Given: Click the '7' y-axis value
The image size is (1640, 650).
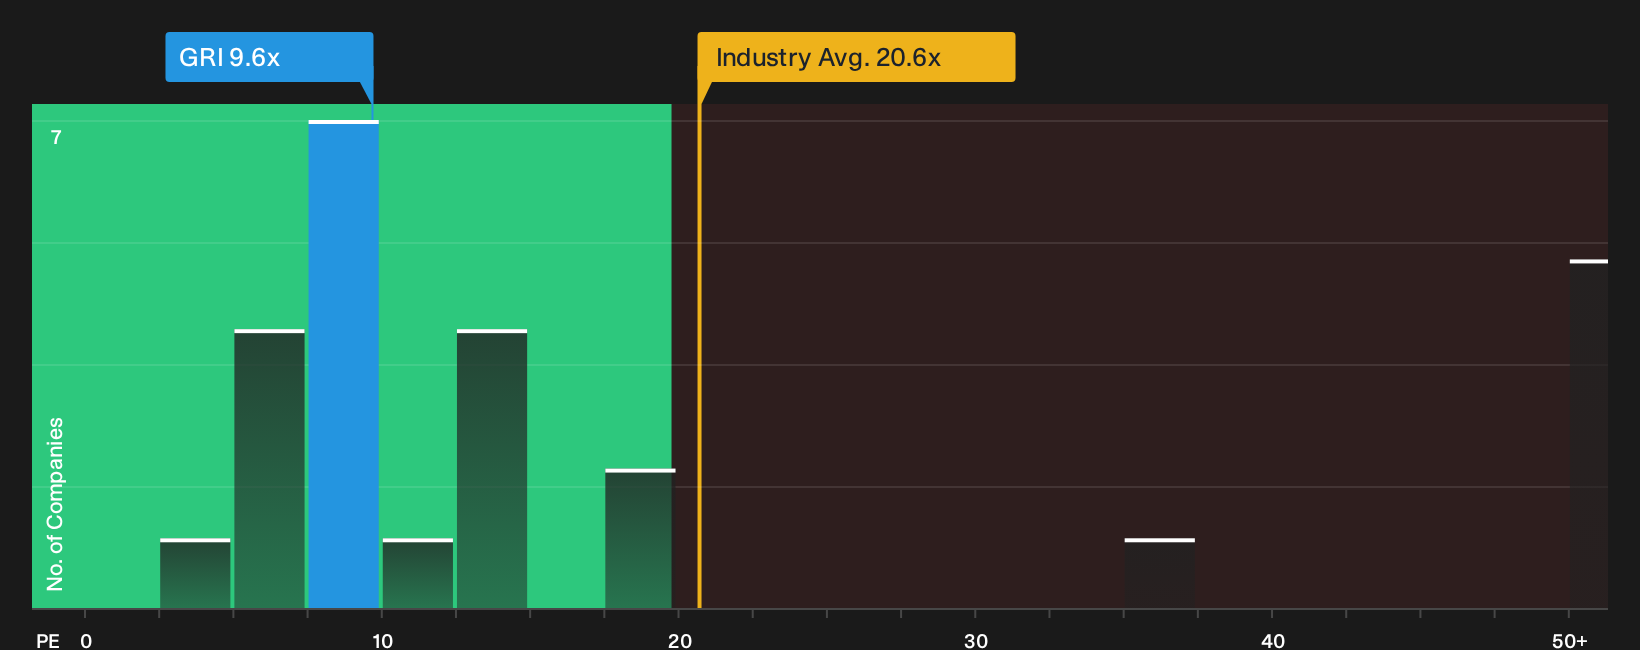Looking at the screenshot, I should pyautogui.click(x=56, y=137).
